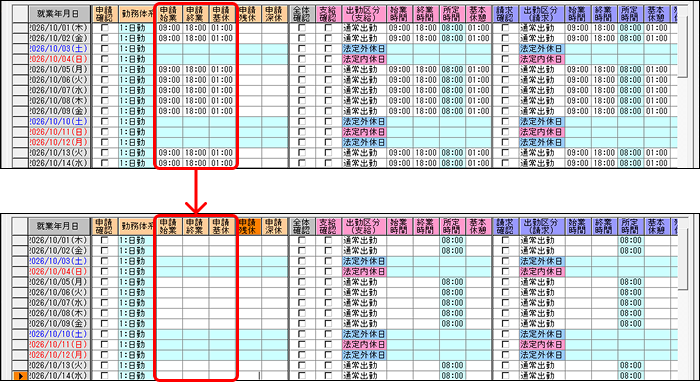
Task: Click row selector for 2026/10/05 in lower grid
Action: coord(20,282)
